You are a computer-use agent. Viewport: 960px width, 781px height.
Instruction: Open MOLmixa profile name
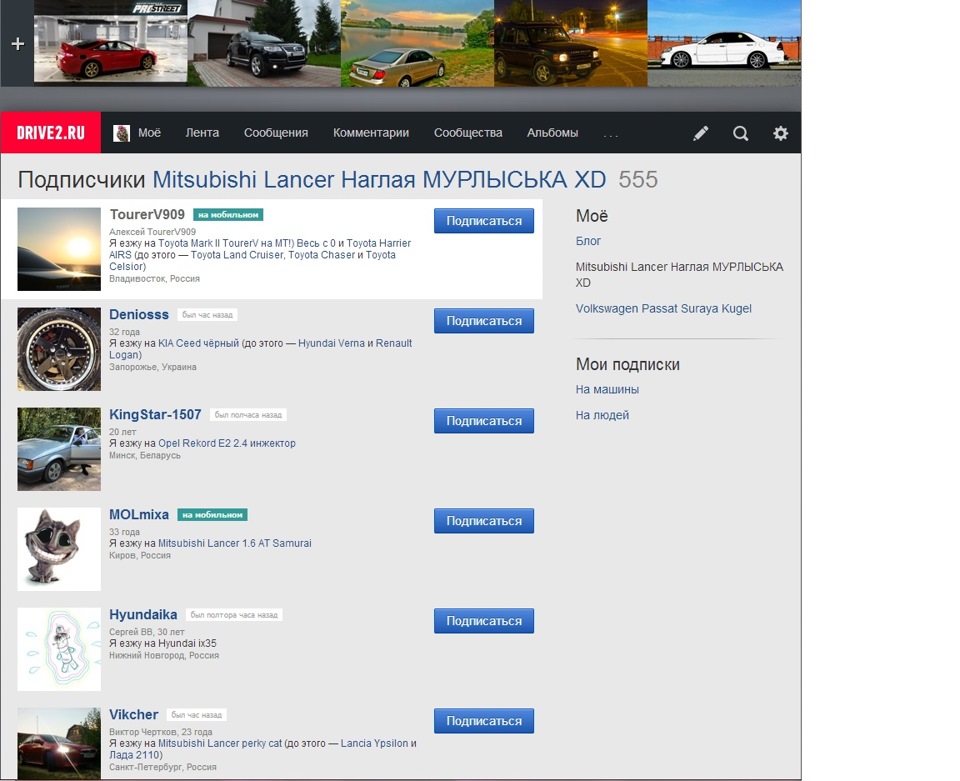click(139, 515)
